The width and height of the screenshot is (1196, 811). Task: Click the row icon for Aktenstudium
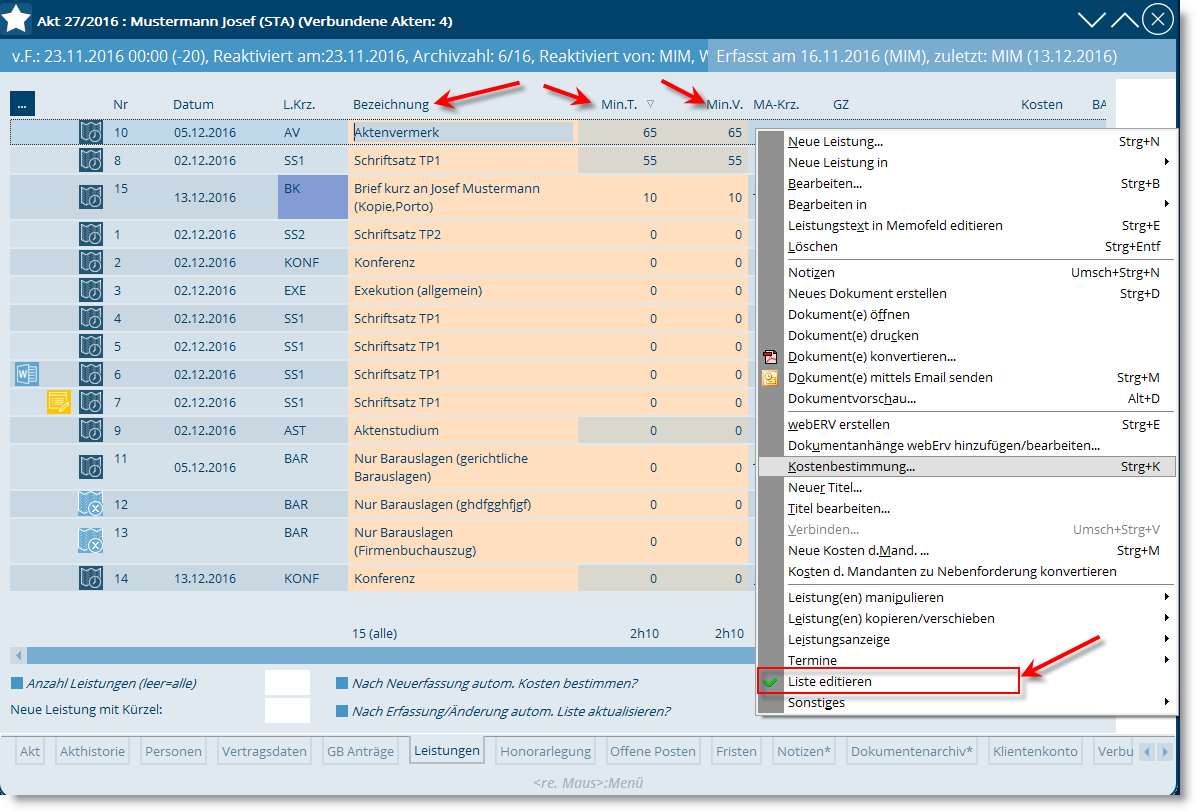point(91,430)
